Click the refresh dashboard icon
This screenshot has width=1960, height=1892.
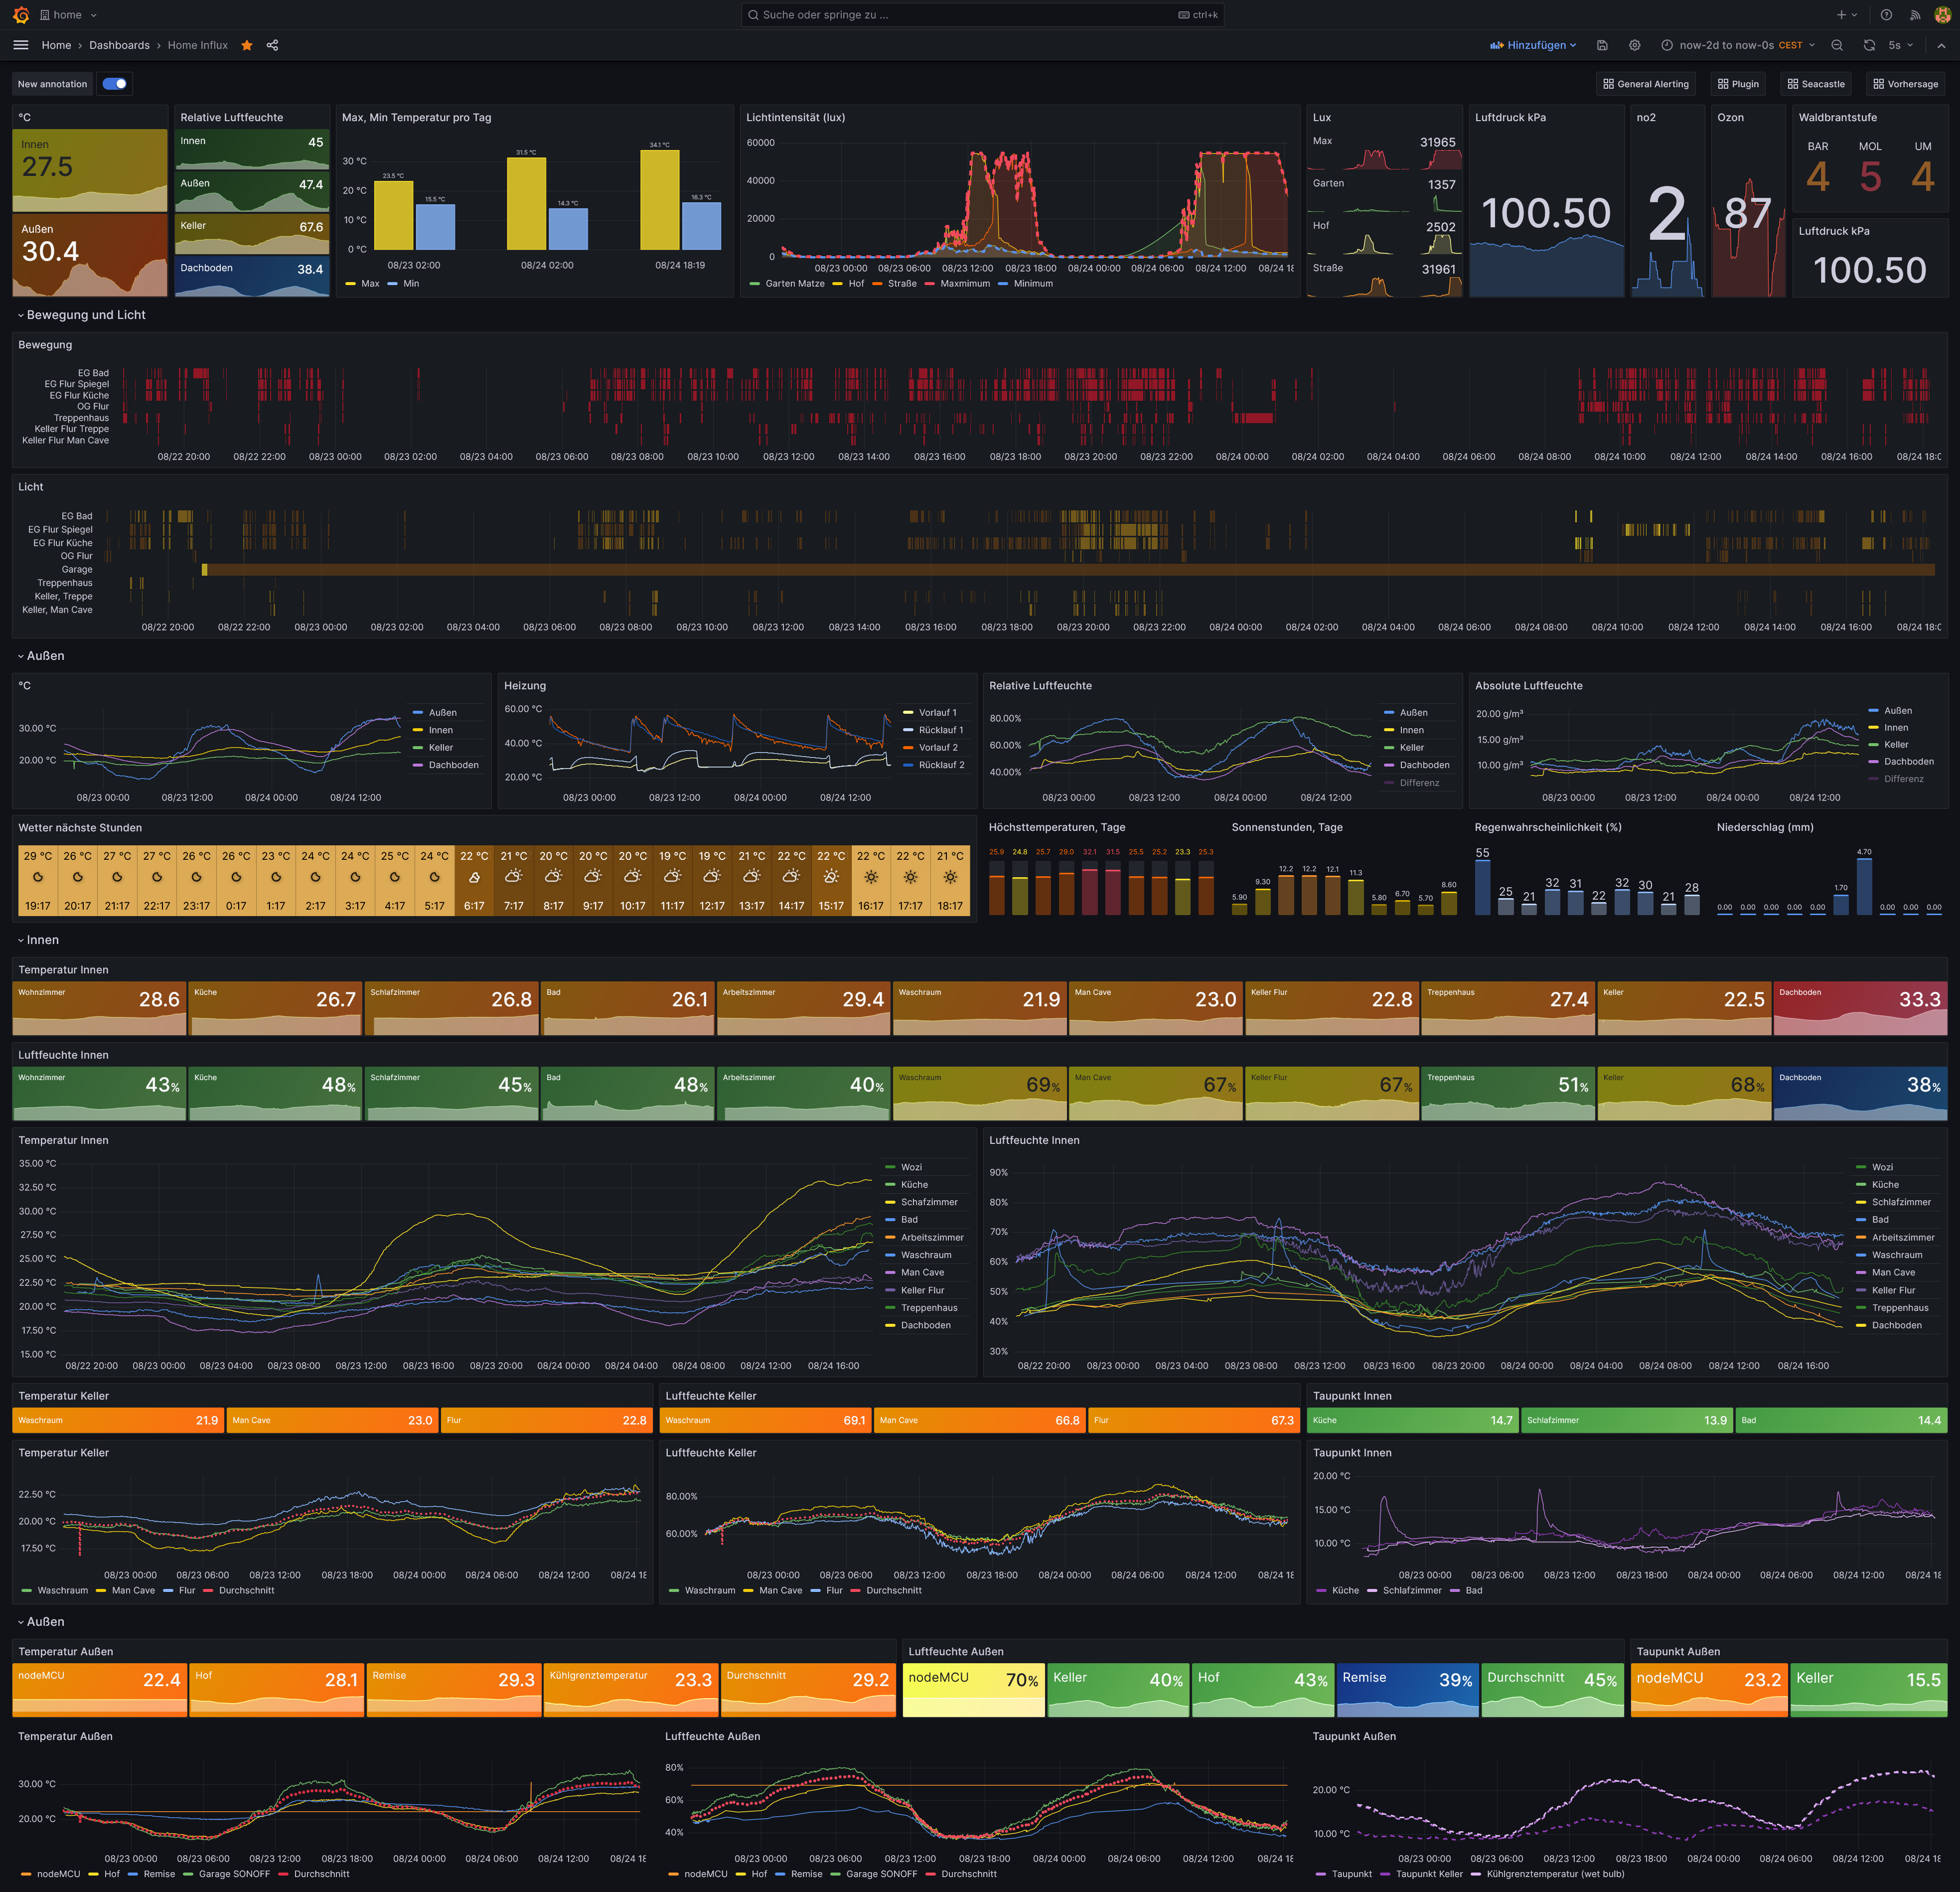click(1869, 45)
